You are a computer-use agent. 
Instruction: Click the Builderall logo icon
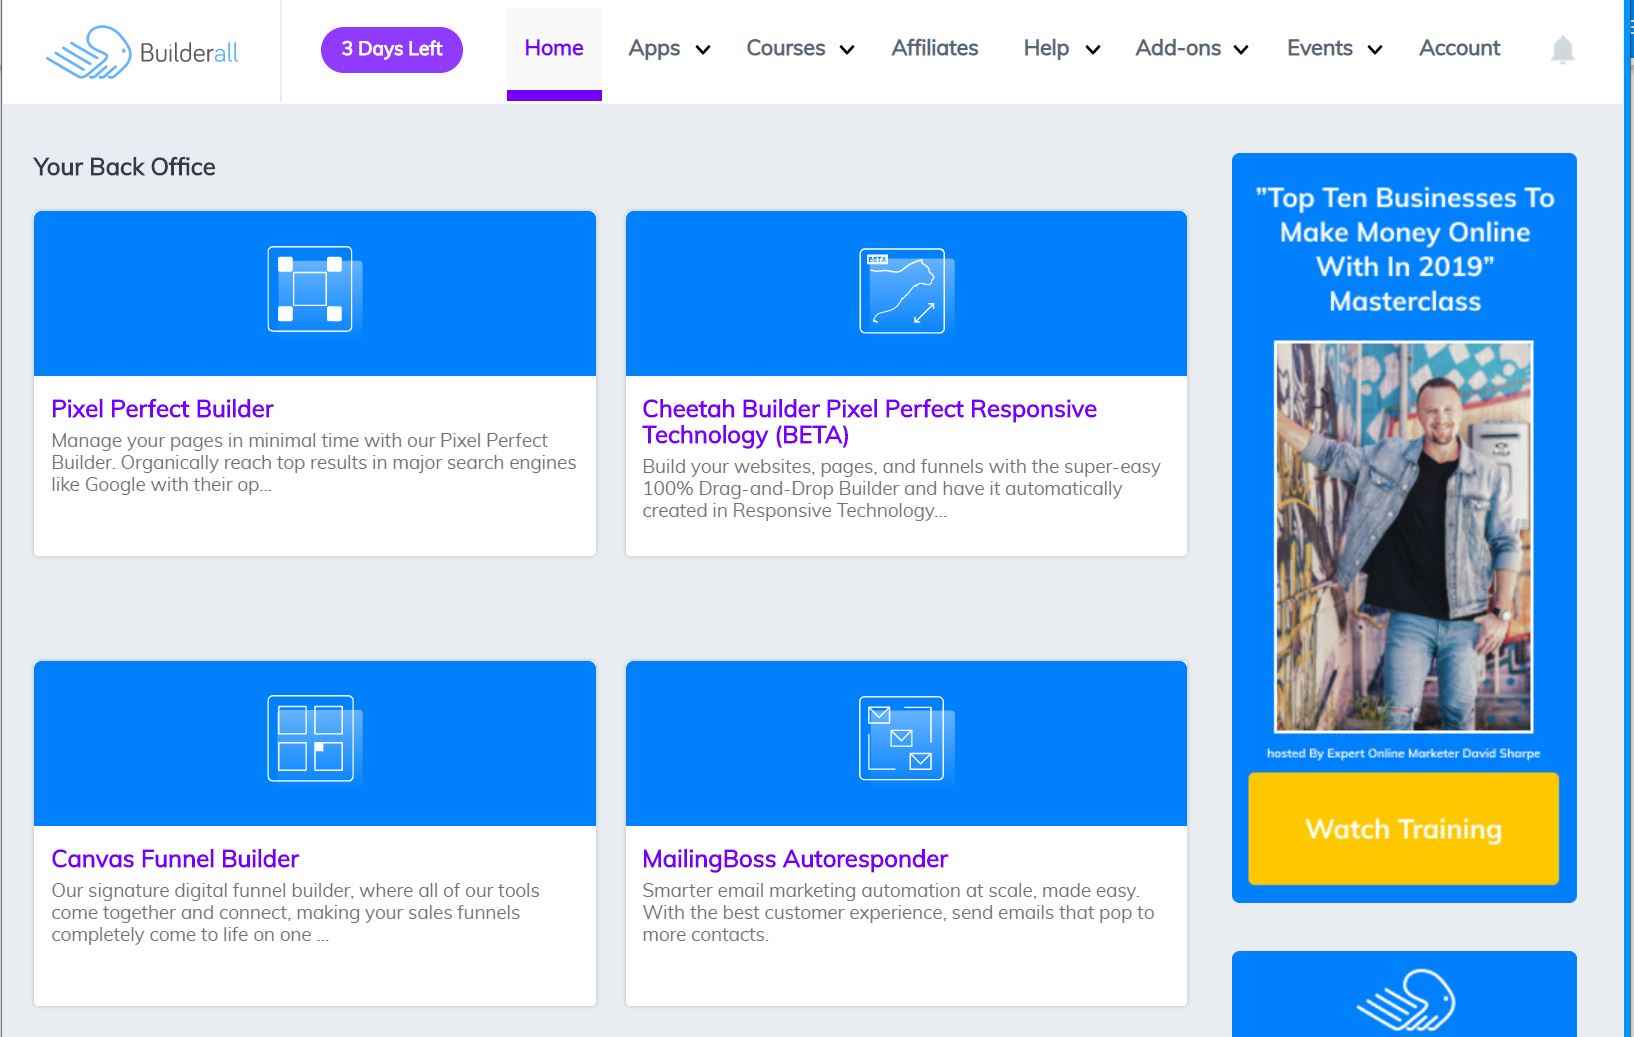(x=88, y=52)
